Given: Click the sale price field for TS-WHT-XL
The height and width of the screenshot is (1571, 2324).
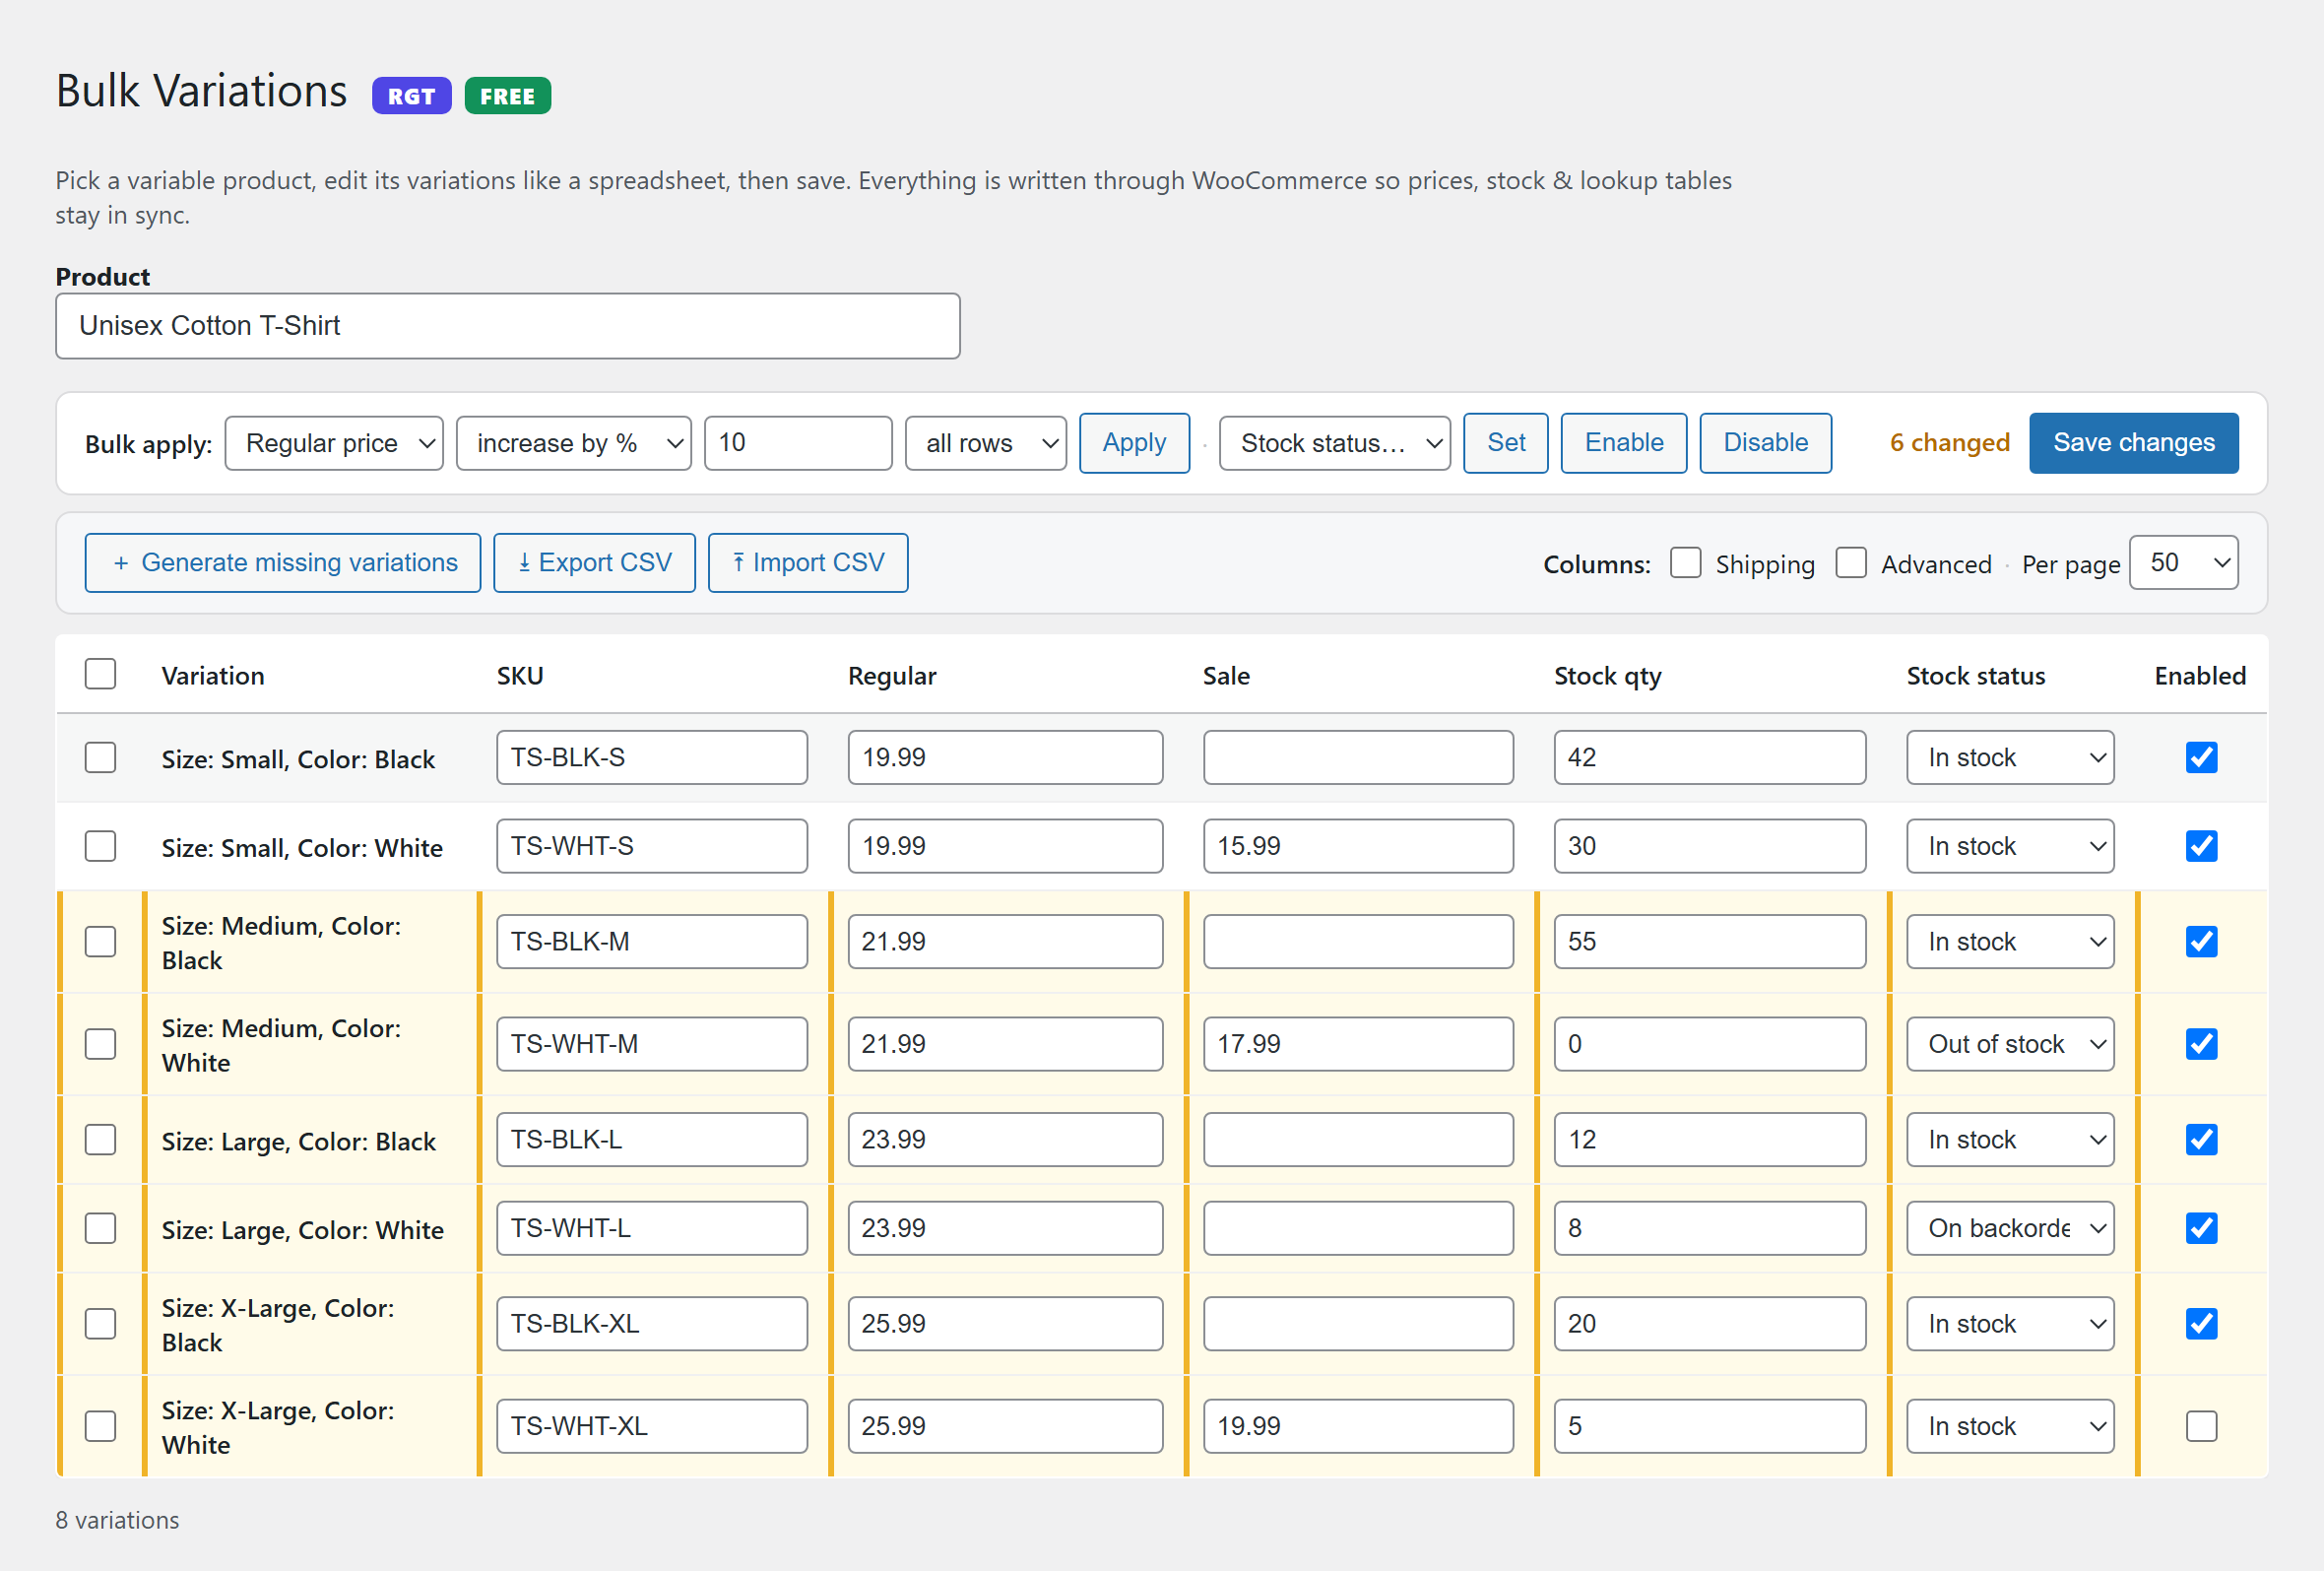Looking at the screenshot, I should [x=1358, y=1426].
